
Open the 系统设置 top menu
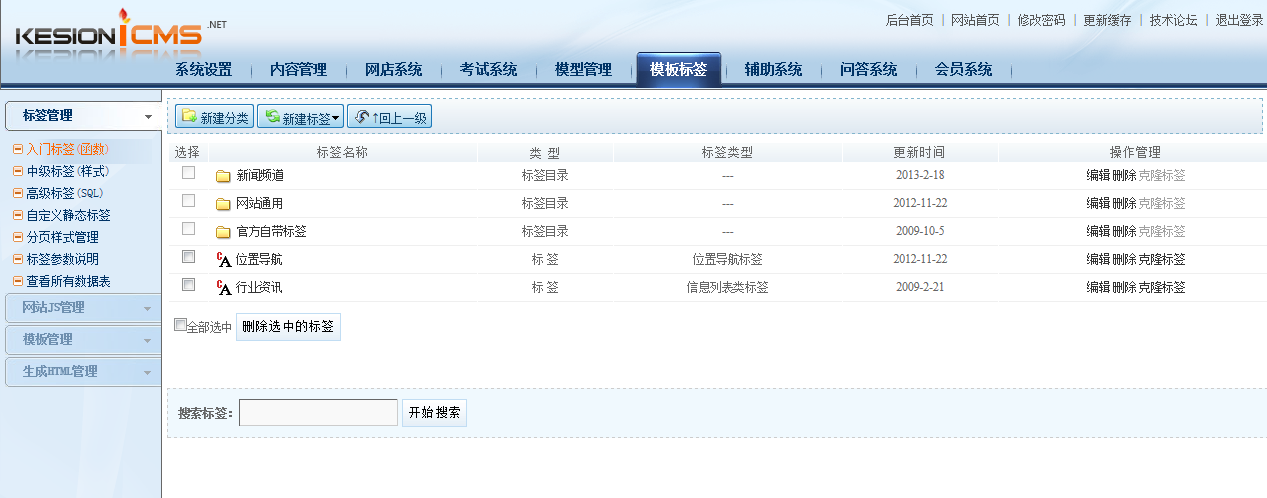204,70
